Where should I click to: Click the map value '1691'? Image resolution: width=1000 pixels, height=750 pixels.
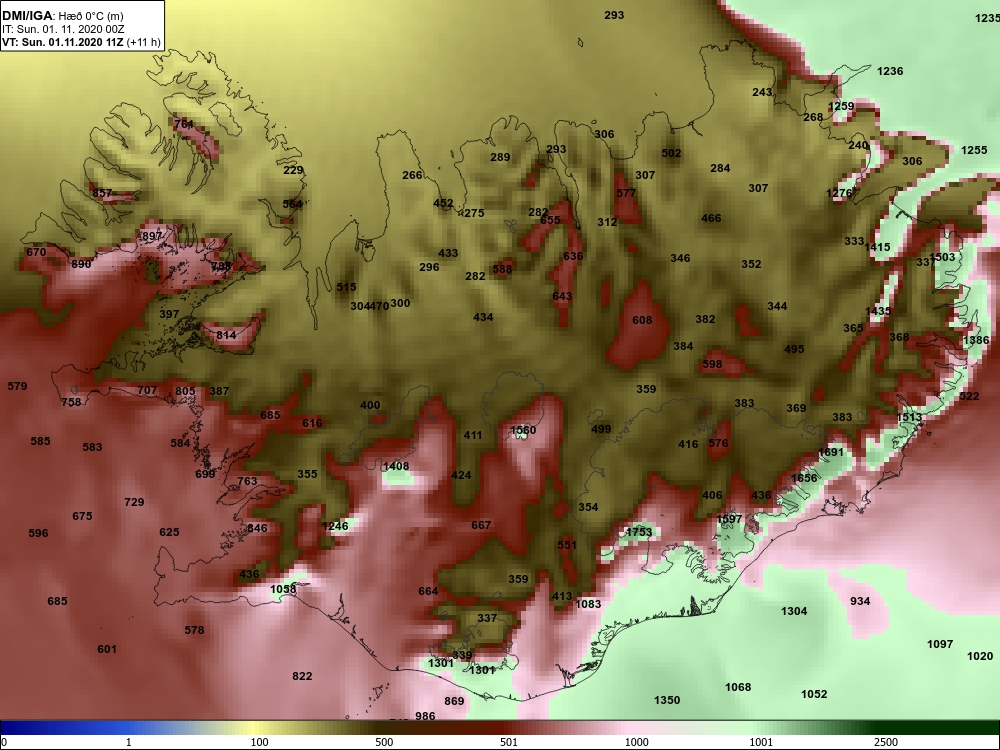coord(831,452)
